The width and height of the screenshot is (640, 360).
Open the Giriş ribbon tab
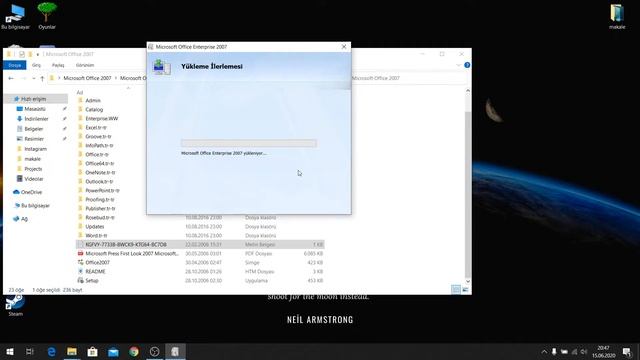click(36, 65)
